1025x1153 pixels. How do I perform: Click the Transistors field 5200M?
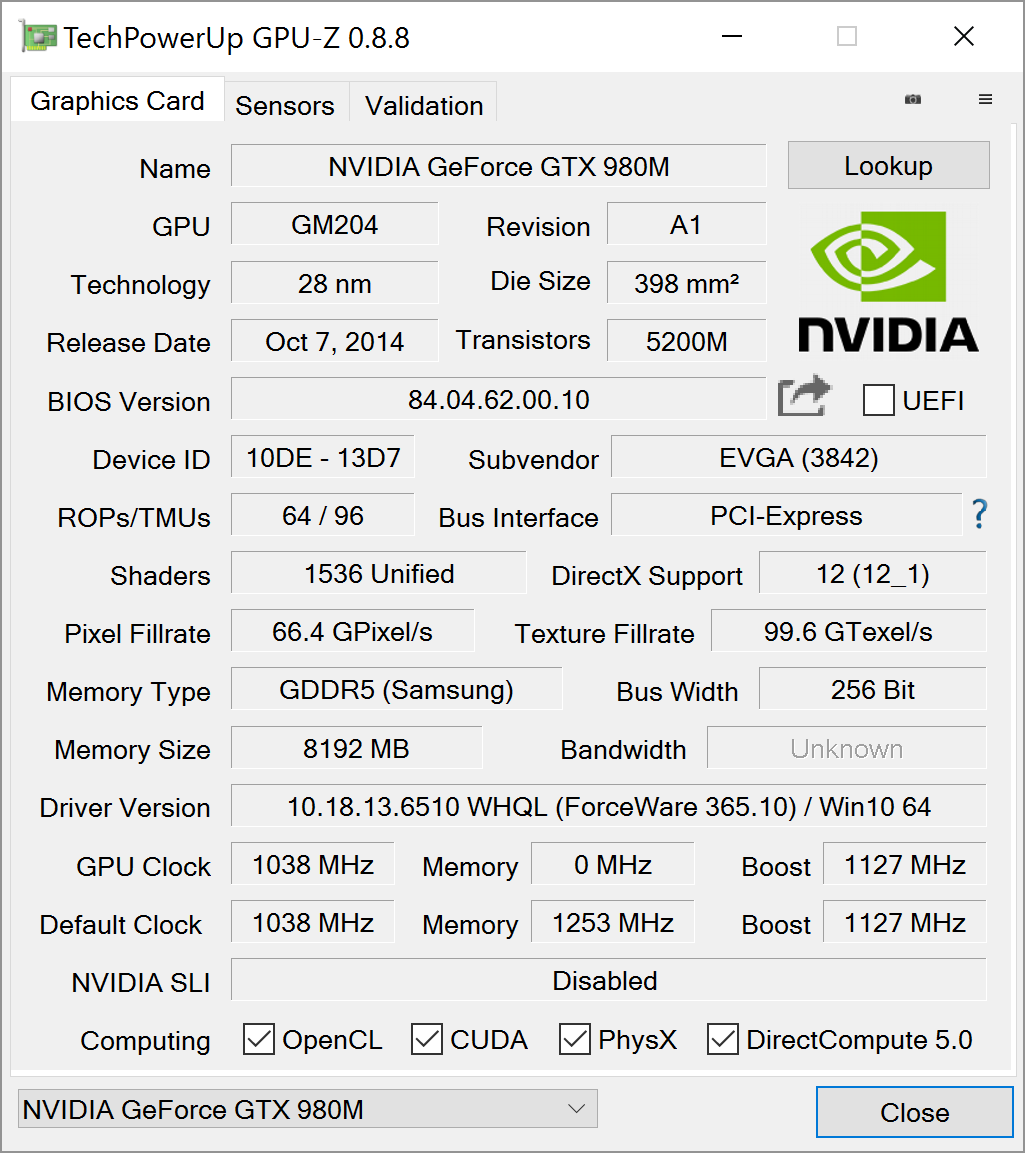coord(686,341)
